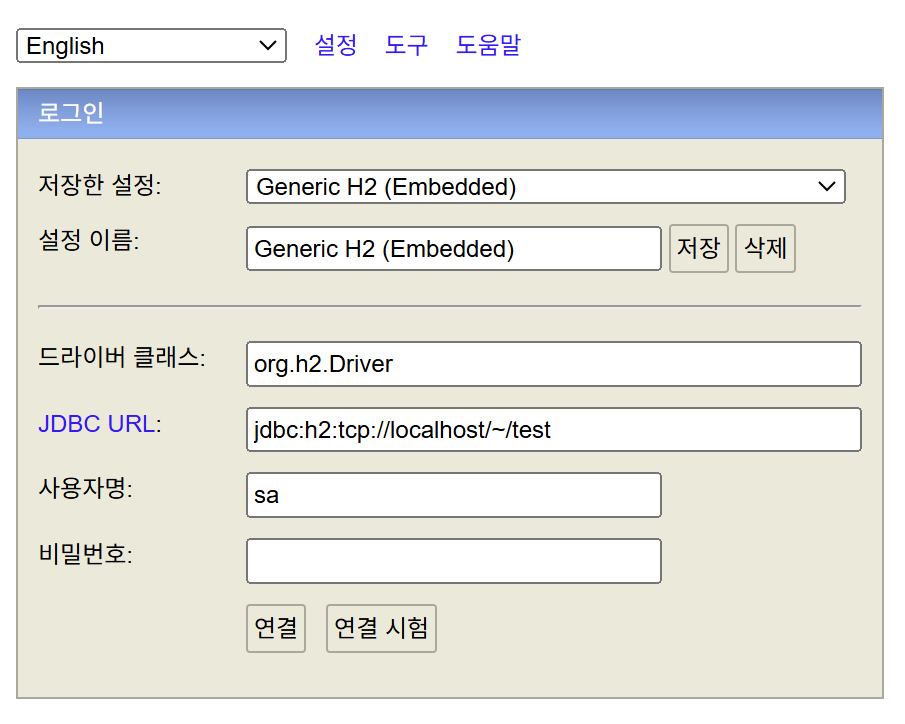Screen dimensions: 905x724
Task: Open the 도움말 (Help) link
Action: tap(487, 45)
